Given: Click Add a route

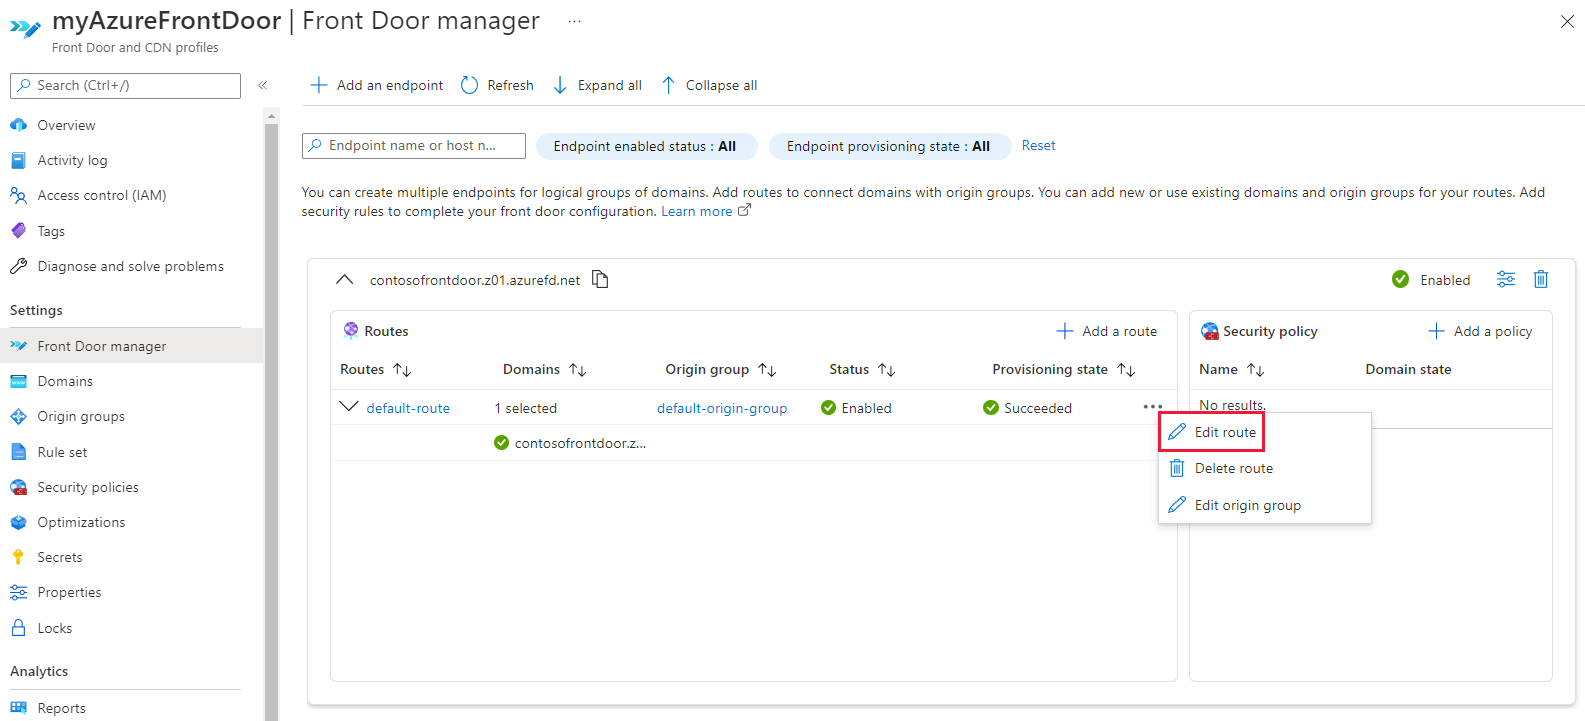Looking at the screenshot, I should [1107, 331].
